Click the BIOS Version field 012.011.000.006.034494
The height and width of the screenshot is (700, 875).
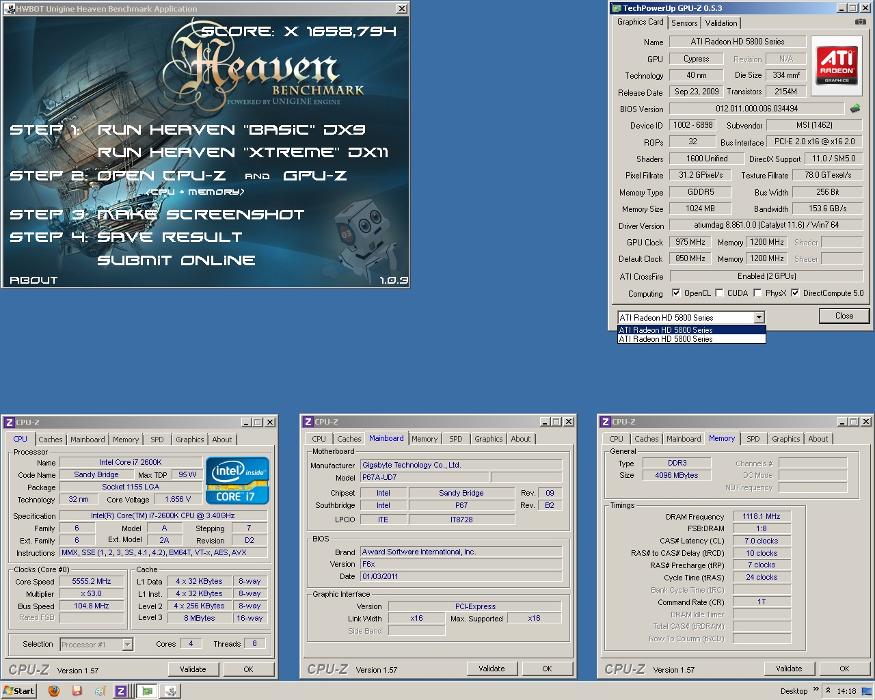[x=757, y=108]
